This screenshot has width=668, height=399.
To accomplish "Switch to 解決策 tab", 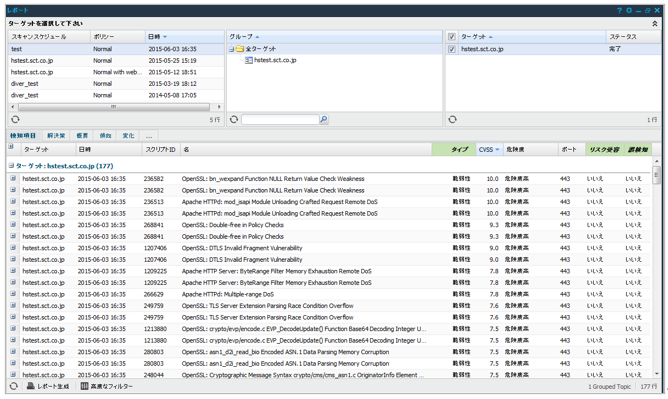I will point(56,136).
